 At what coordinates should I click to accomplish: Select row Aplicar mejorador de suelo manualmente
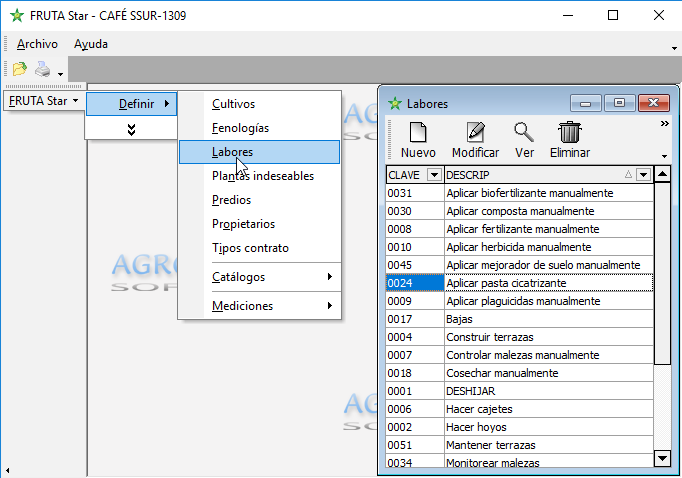tap(519, 265)
